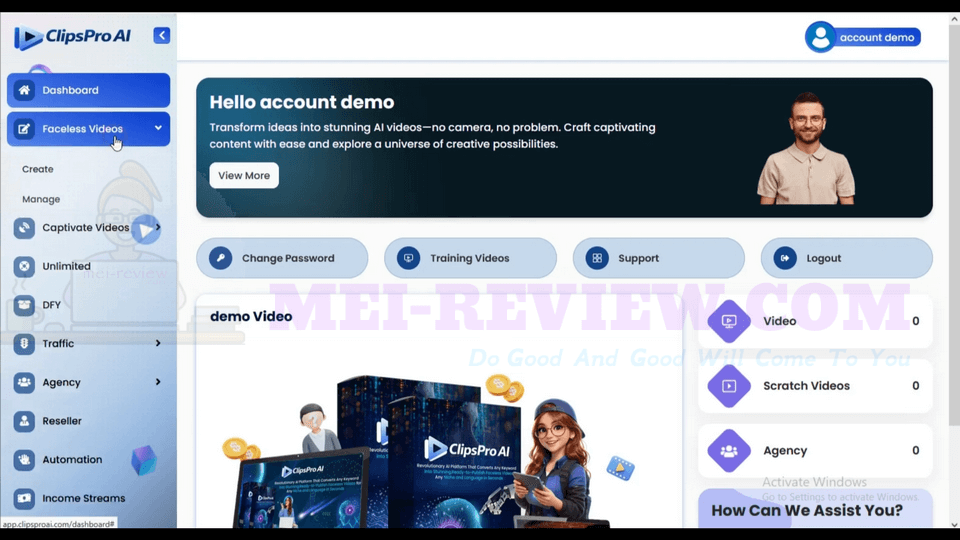The image size is (960, 540).
Task: Click the Change Password button
Action: pos(282,258)
